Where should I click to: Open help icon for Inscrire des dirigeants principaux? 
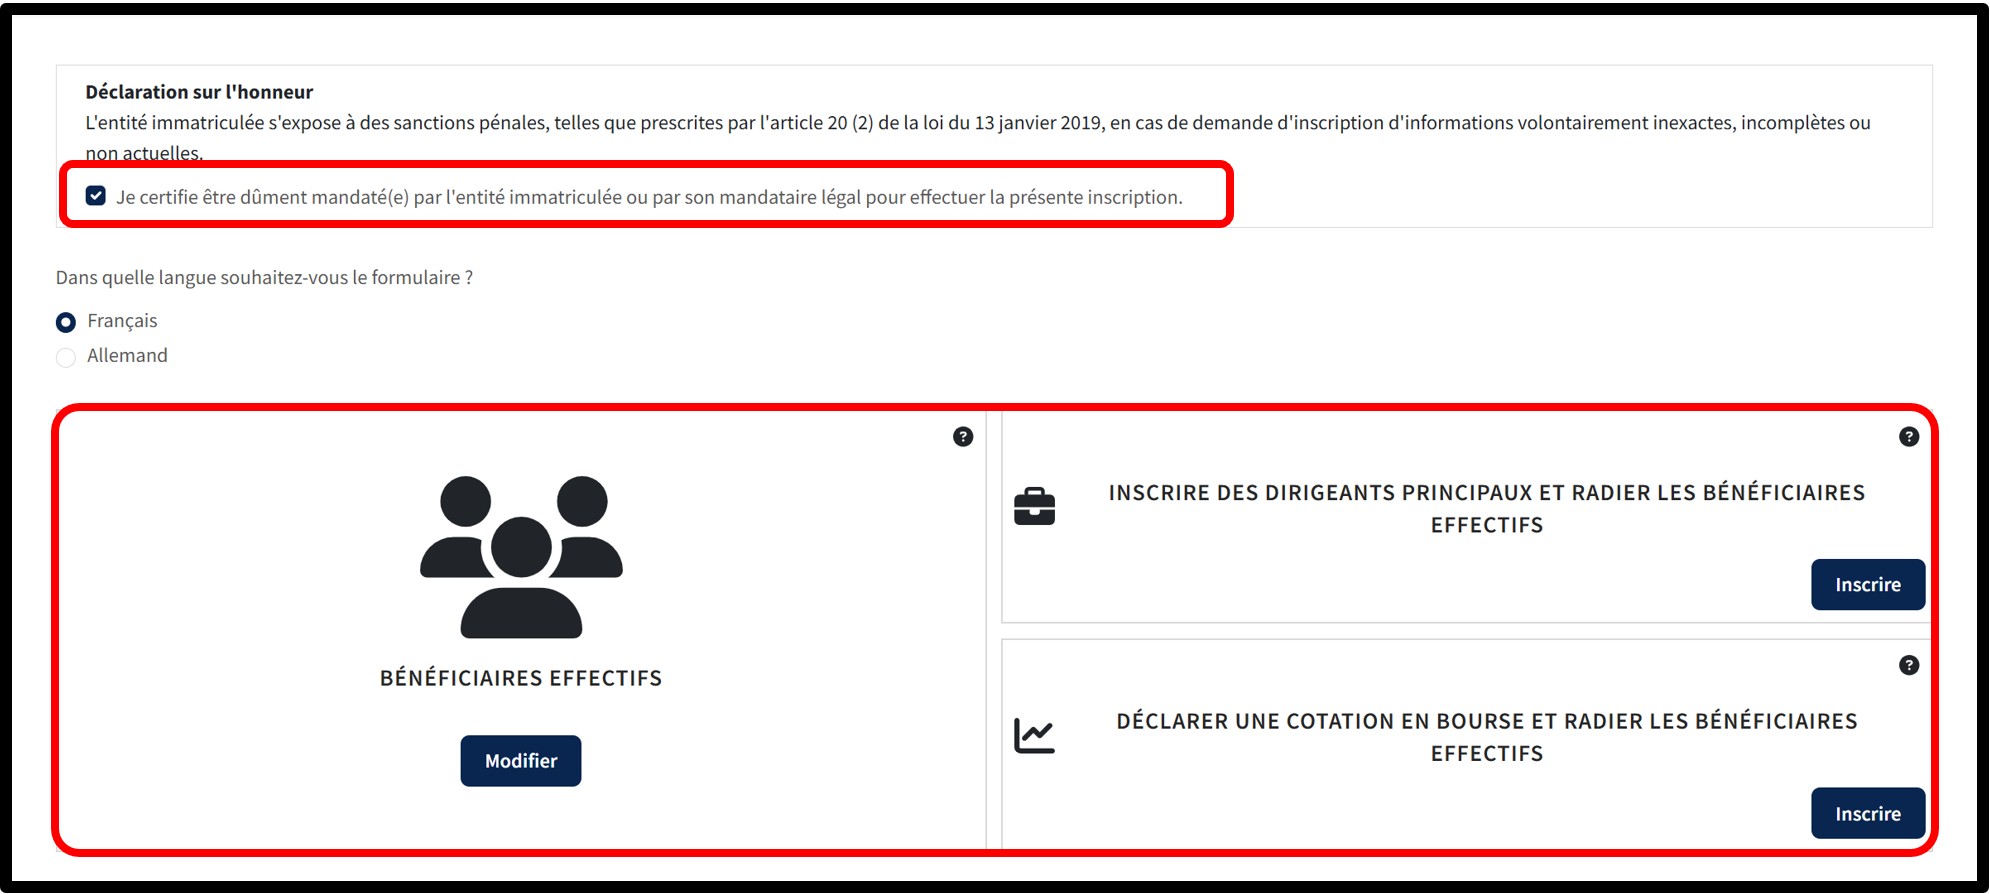coord(1909,437)
